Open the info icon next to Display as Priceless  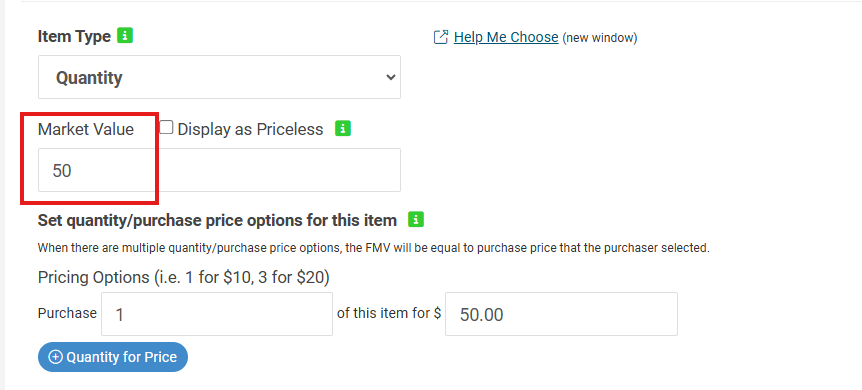coord(343,129)
